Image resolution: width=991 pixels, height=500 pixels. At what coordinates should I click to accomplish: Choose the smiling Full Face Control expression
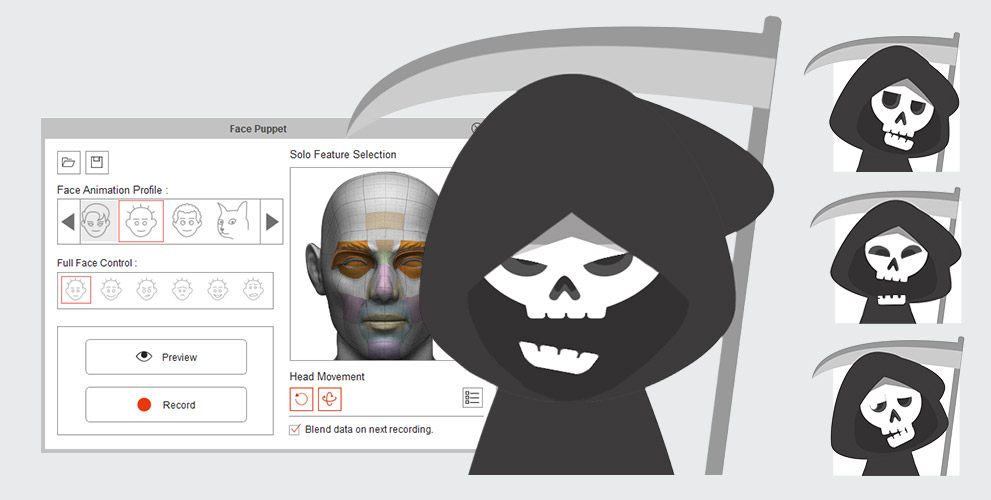tap(111, 290)
